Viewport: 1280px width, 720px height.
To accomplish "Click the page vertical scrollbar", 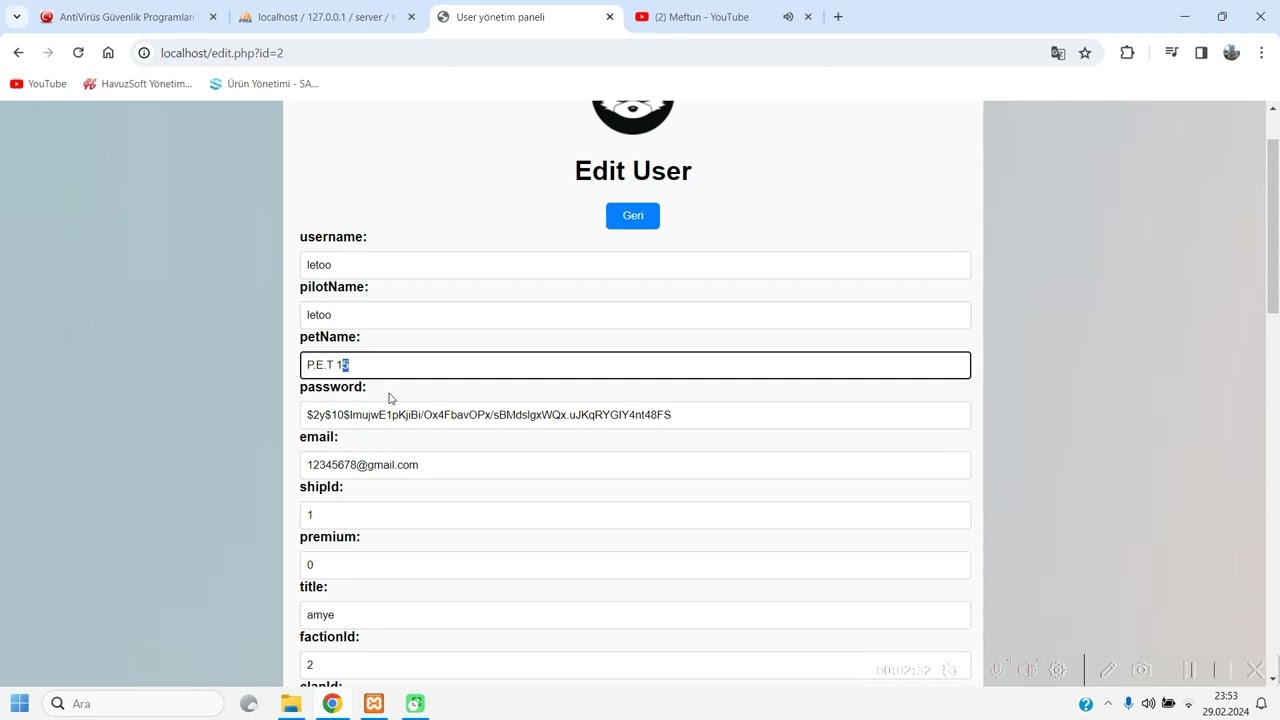I will 1273,228.
